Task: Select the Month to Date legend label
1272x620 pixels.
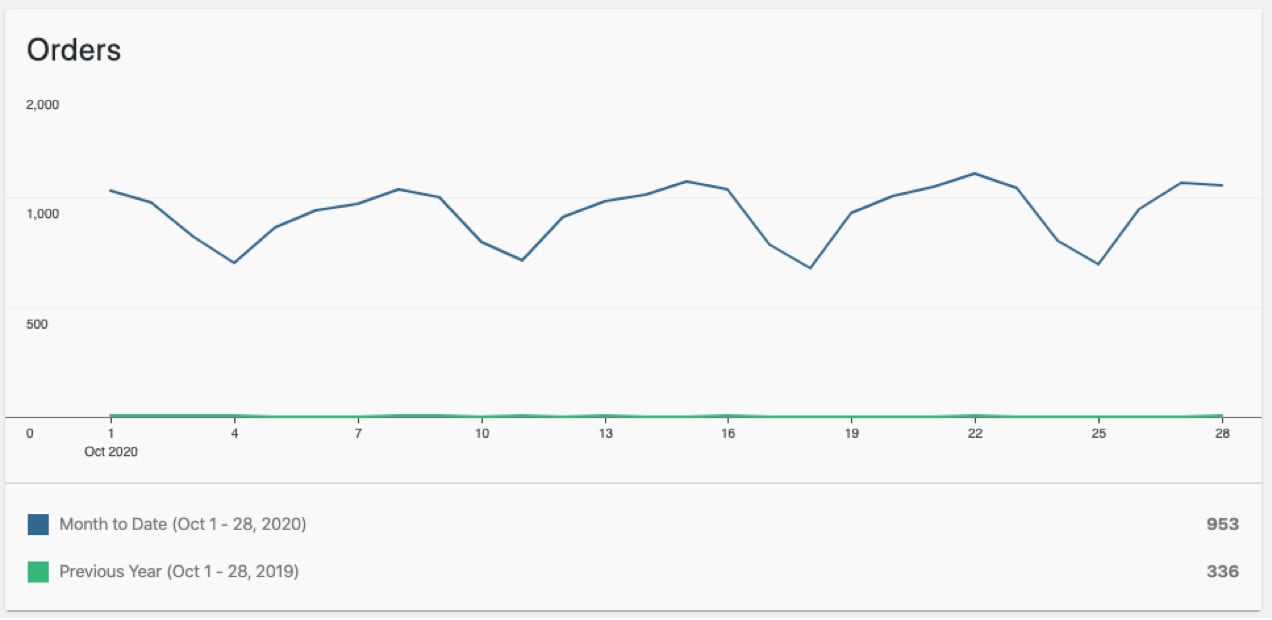Action: pyautogui.click(x=182, y=524)
